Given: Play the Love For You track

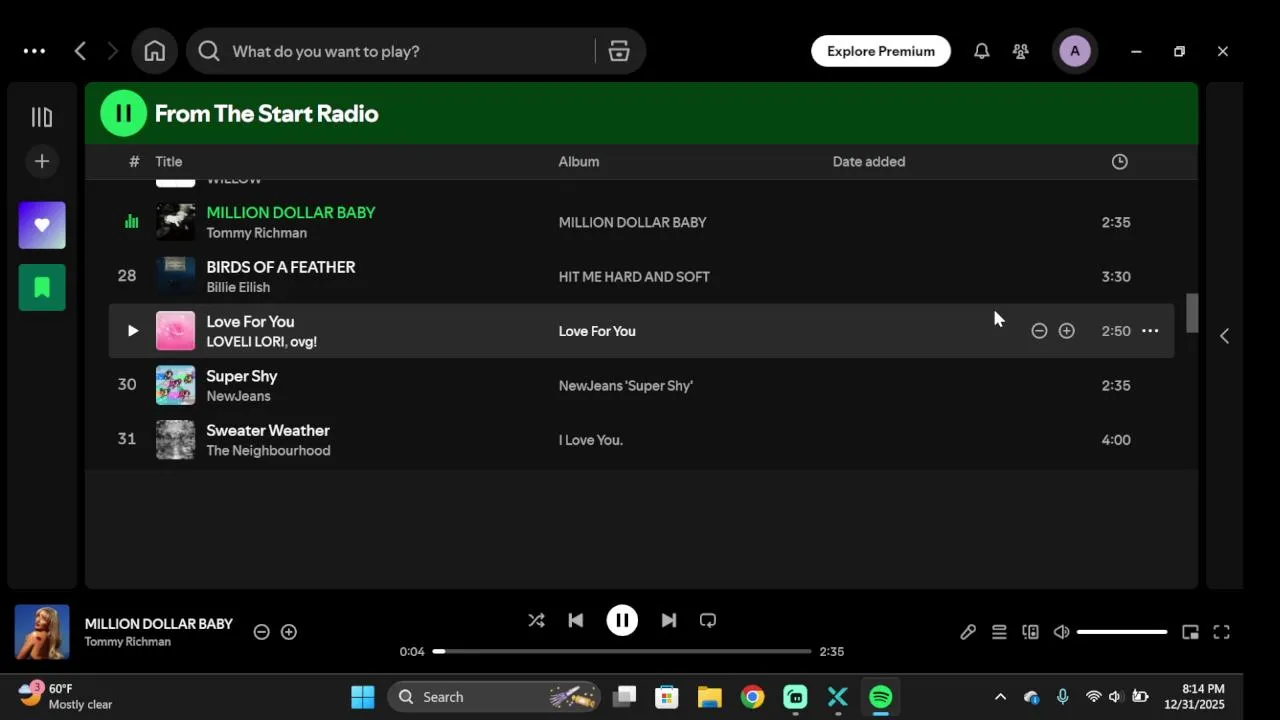Looking at the screenshot, I should [x=132, y=331].
